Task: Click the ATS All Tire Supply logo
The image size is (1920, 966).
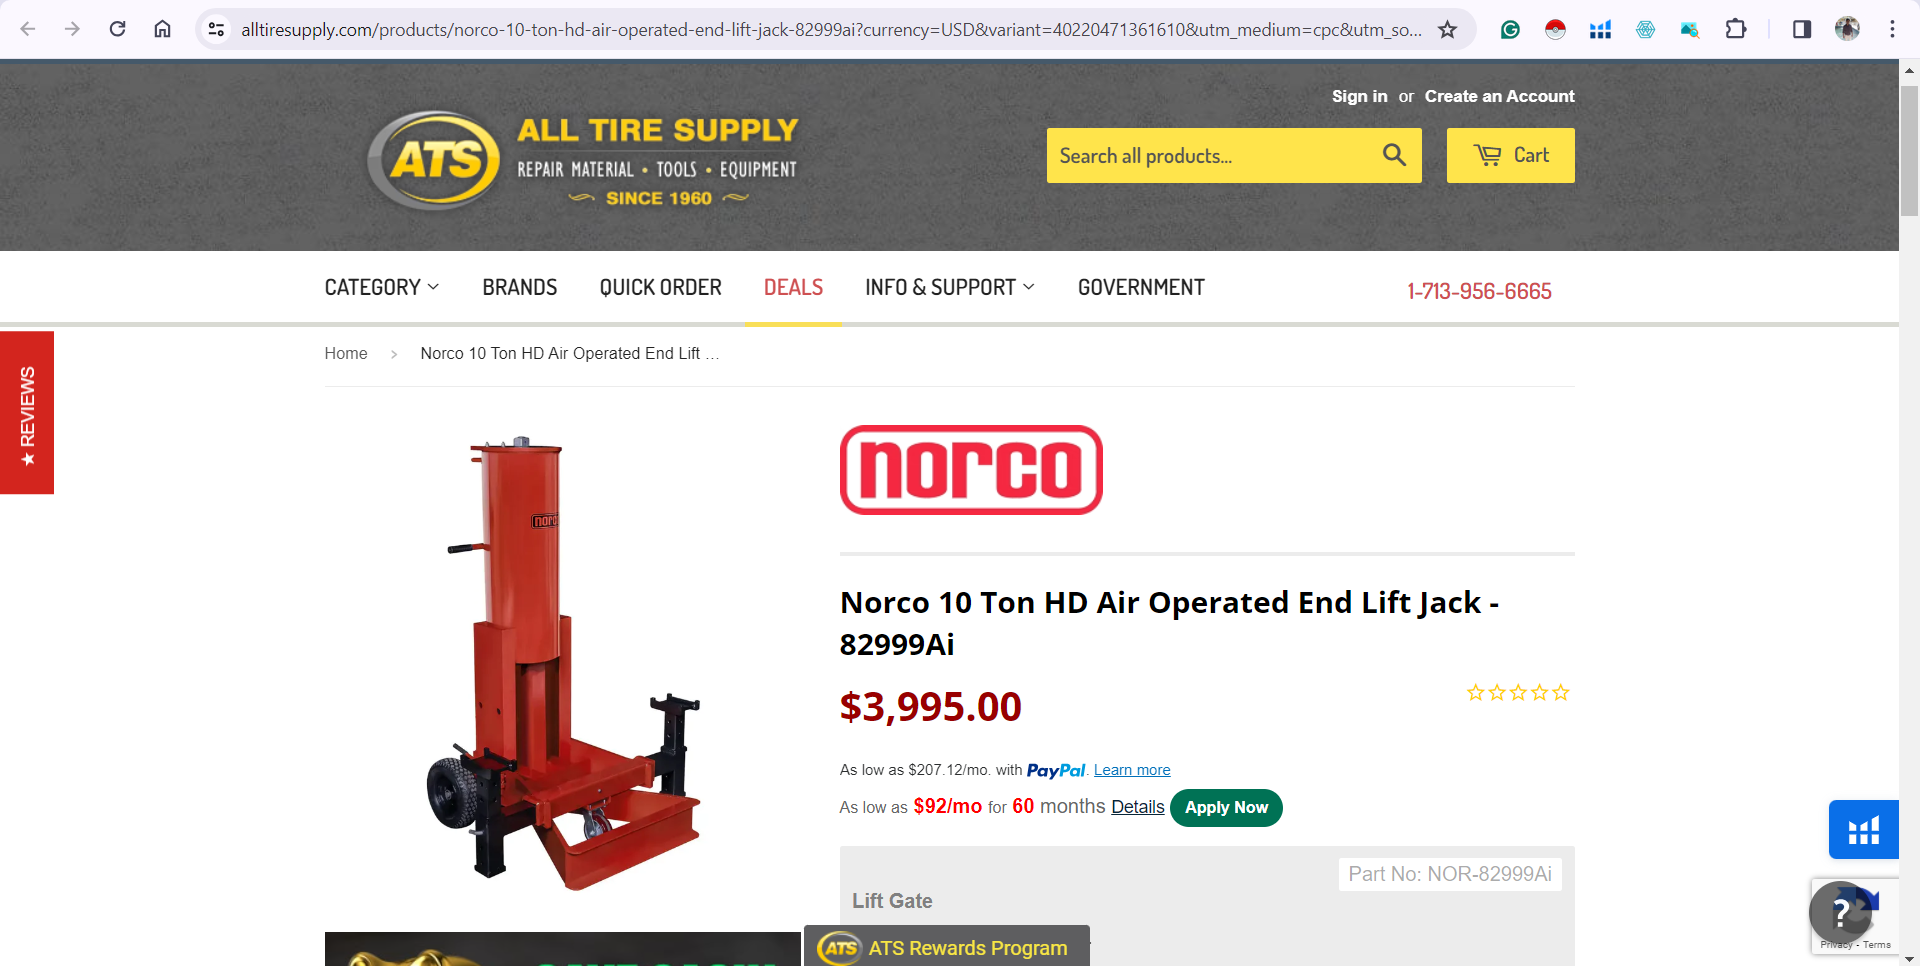Action: pyautogui.click(x=583, y=160)
